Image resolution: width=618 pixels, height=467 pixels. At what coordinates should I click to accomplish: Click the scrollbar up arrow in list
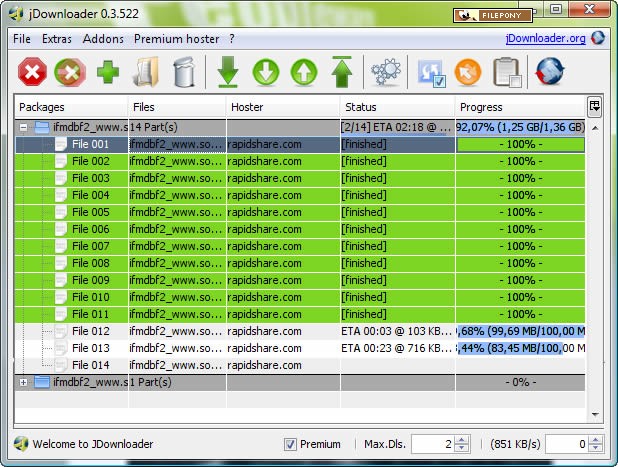click(x=595, y=128)
